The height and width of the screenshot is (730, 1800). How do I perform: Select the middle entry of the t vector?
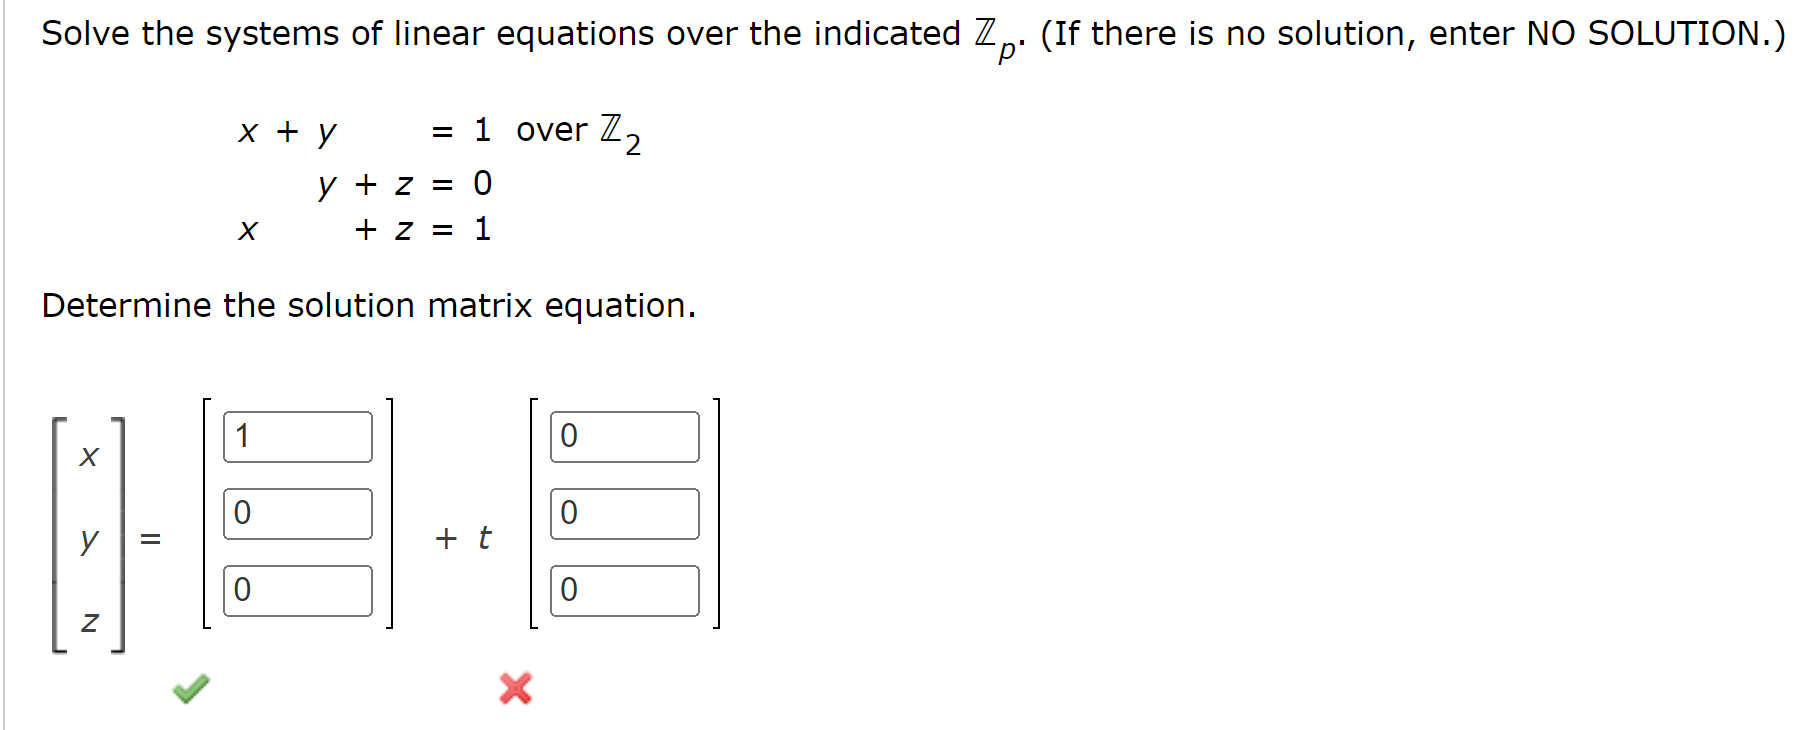(623, 513)
